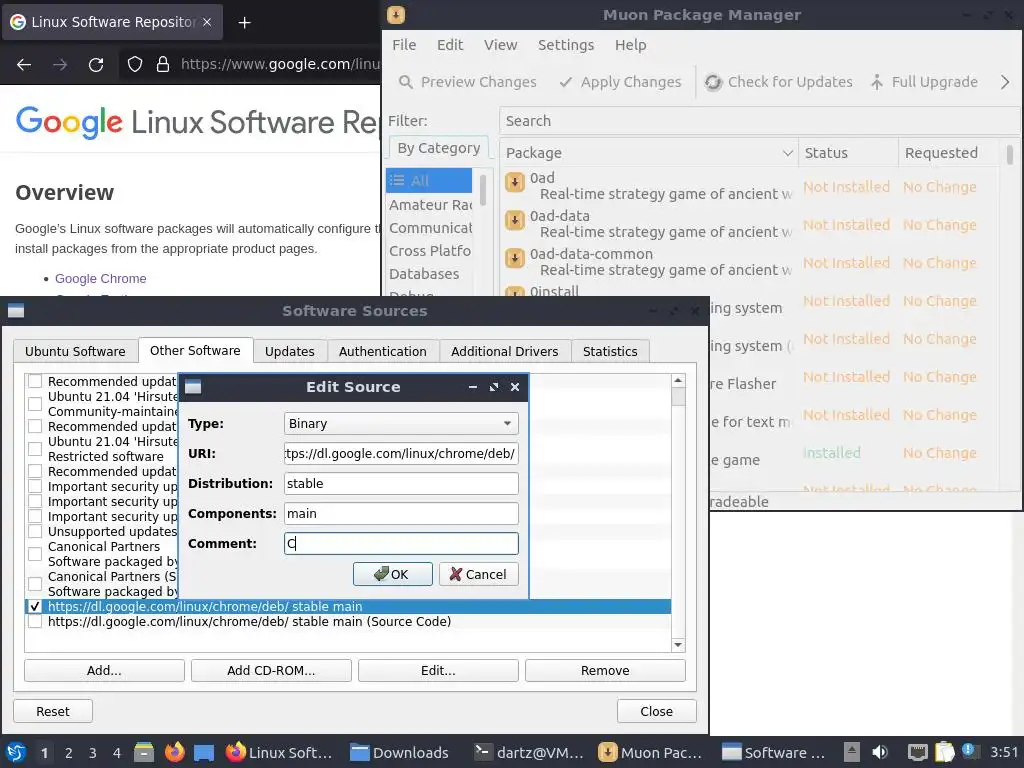Click the Muon category list scrollbar
Viewport: 1024px width, 768px height.
(x=483, y=189)
